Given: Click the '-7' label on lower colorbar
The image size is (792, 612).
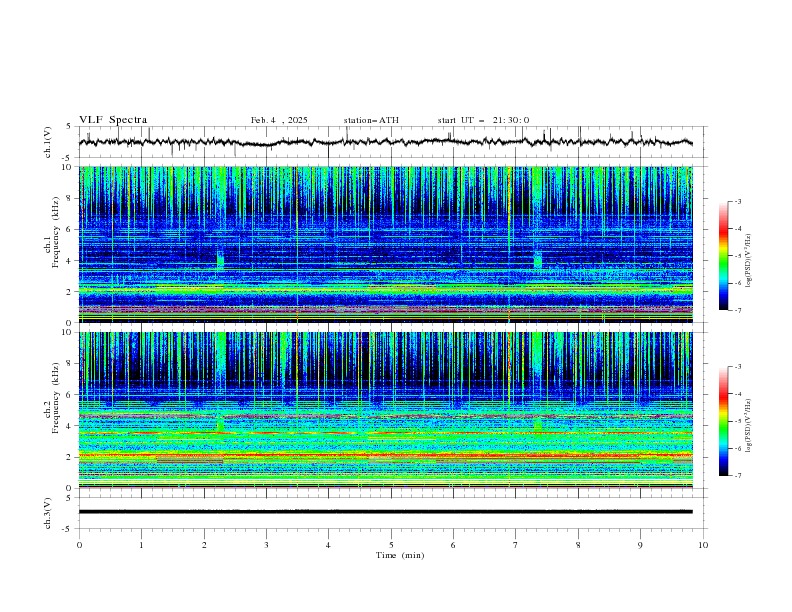Looking at the screenshot, I should tap(737, 476).
